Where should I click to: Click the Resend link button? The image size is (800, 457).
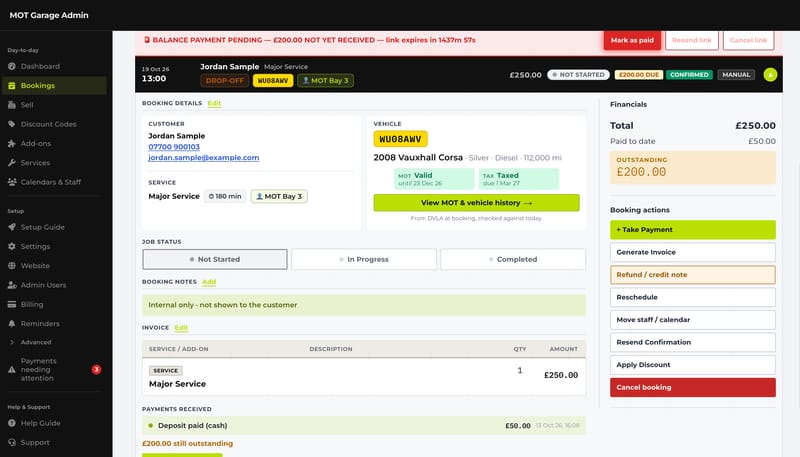click(x=692, y=40)
